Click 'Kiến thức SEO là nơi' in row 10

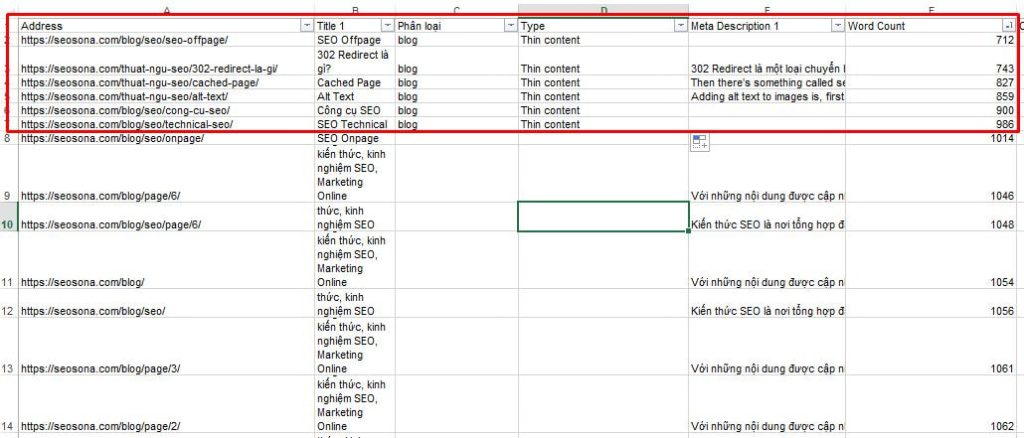(x=767, y=225)
